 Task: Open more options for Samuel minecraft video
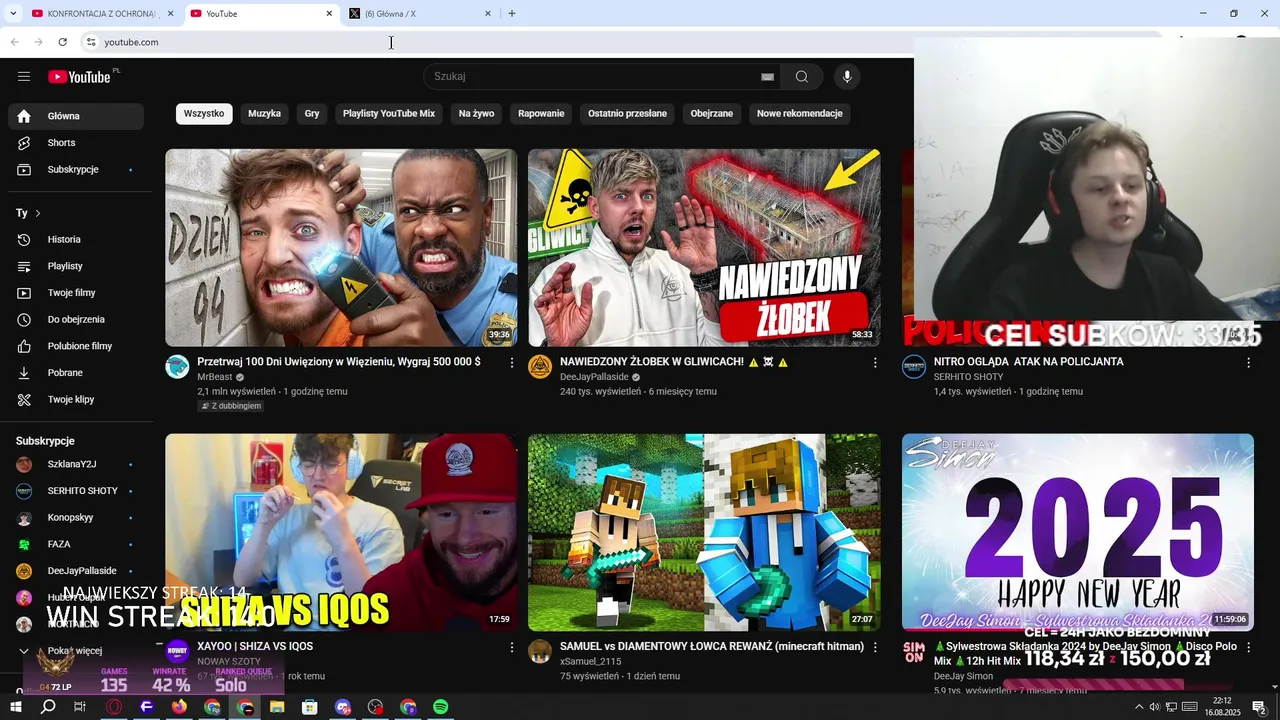pyautogui.click(x=875, y=648)
